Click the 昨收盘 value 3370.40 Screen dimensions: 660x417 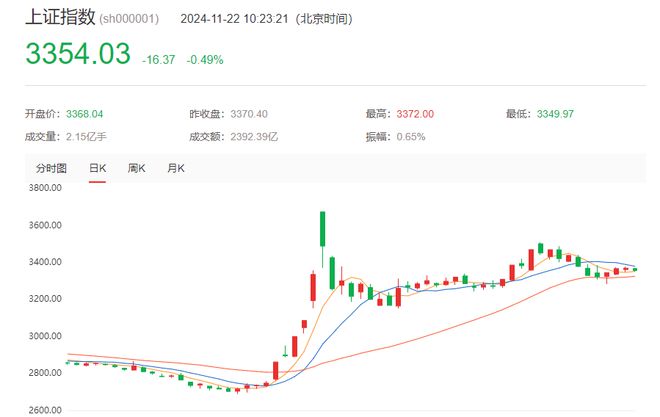pyautogui.click(x=249, y=114)
